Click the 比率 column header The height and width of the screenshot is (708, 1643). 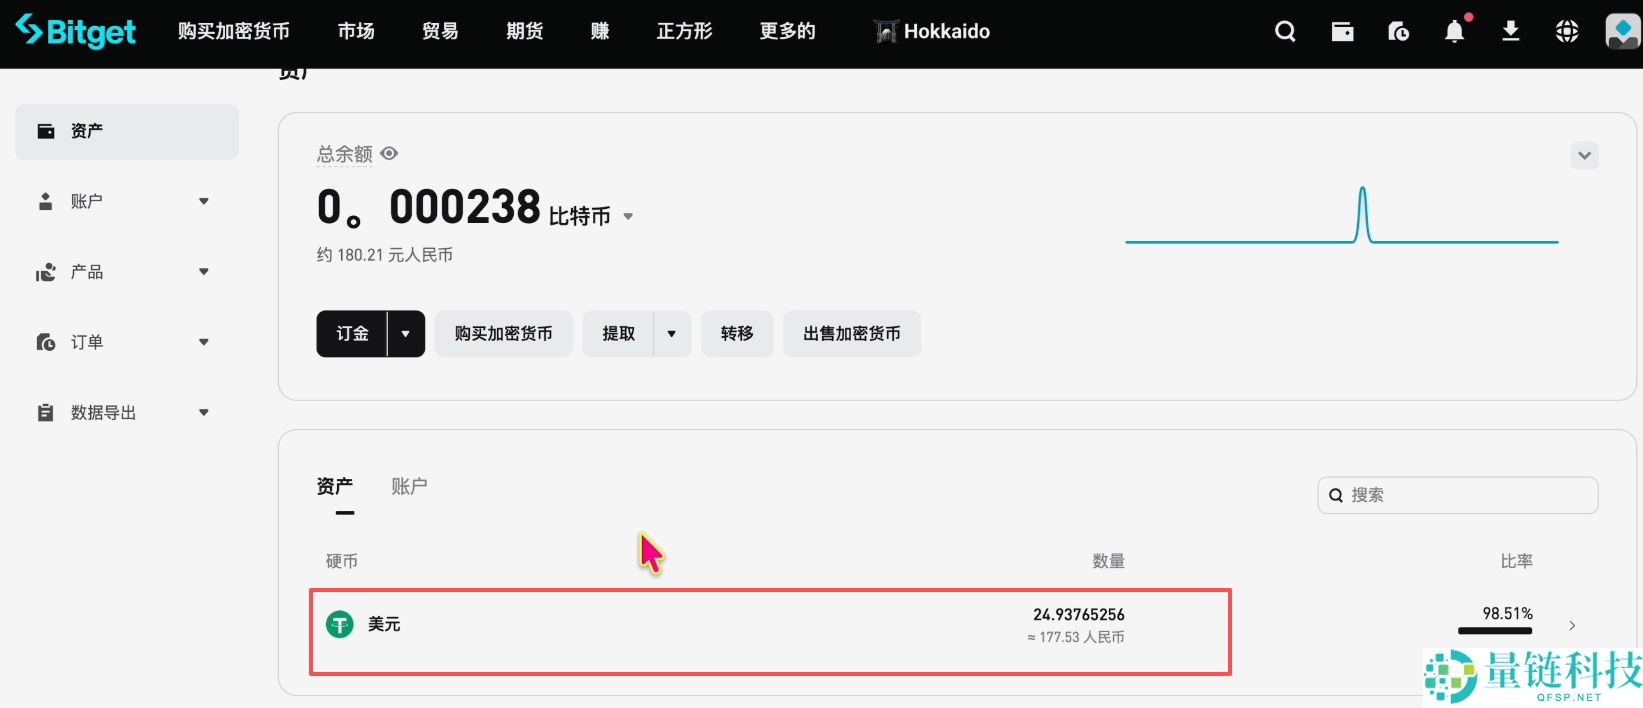point(1517,561)
